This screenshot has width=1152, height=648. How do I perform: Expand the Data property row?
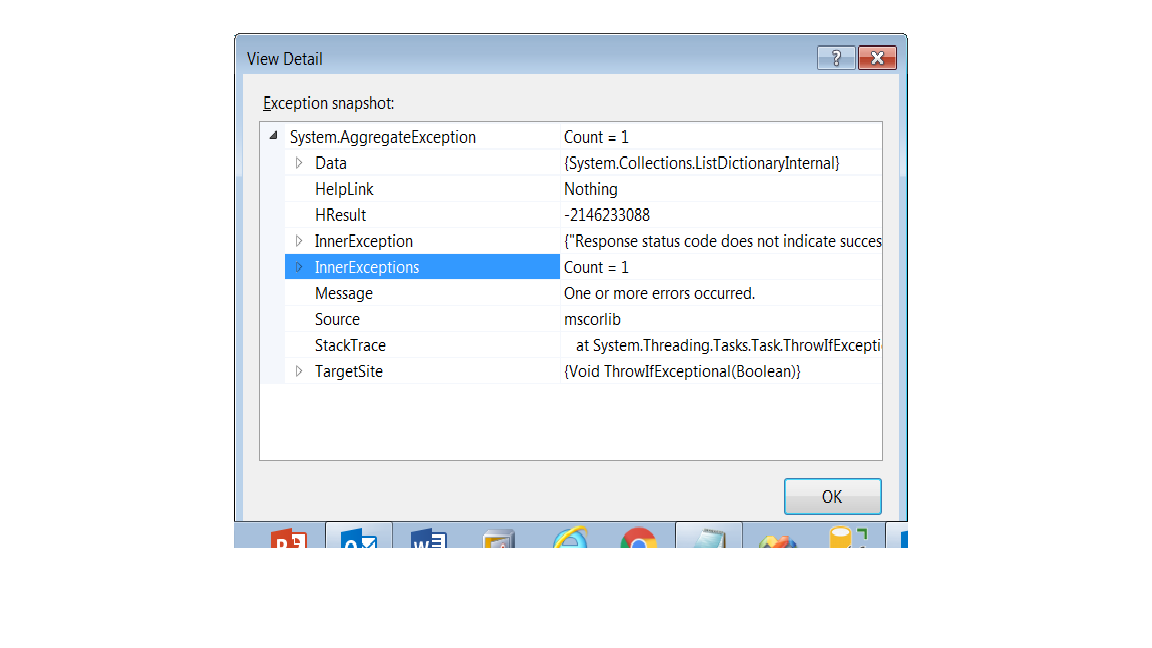click(x=298, y=163)
